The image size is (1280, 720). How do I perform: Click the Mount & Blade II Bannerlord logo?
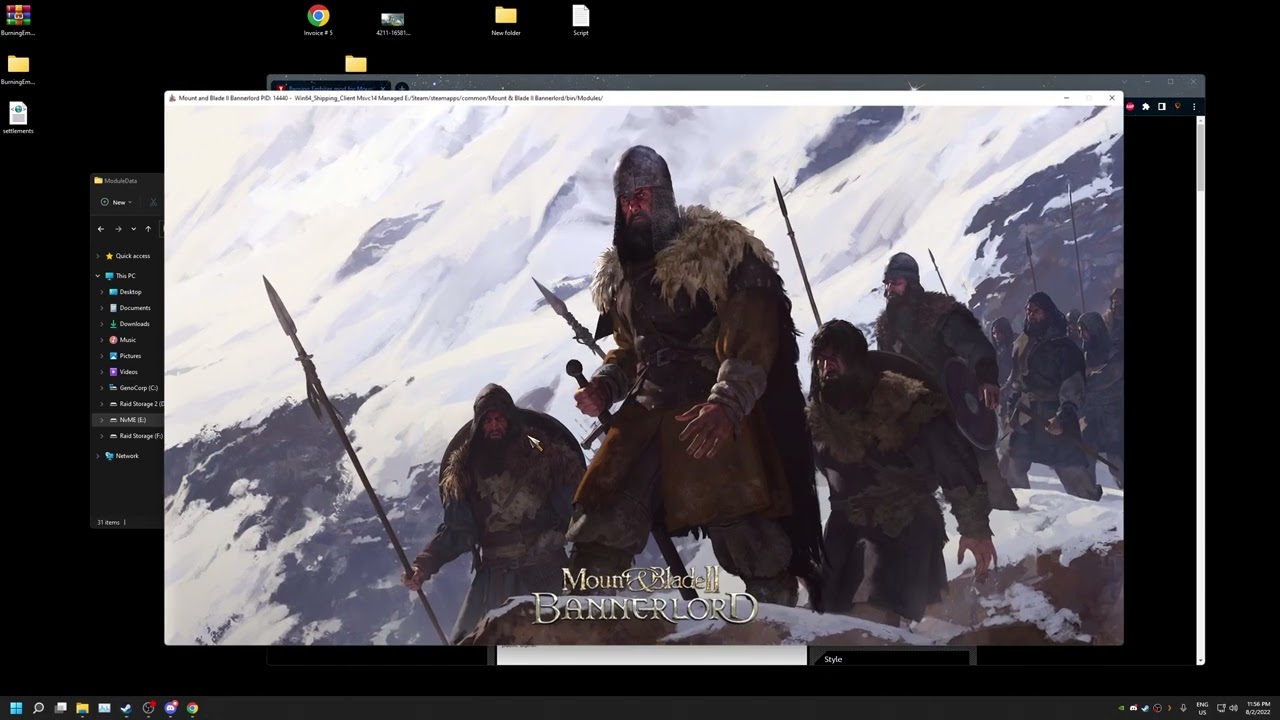tap(644, 596)
